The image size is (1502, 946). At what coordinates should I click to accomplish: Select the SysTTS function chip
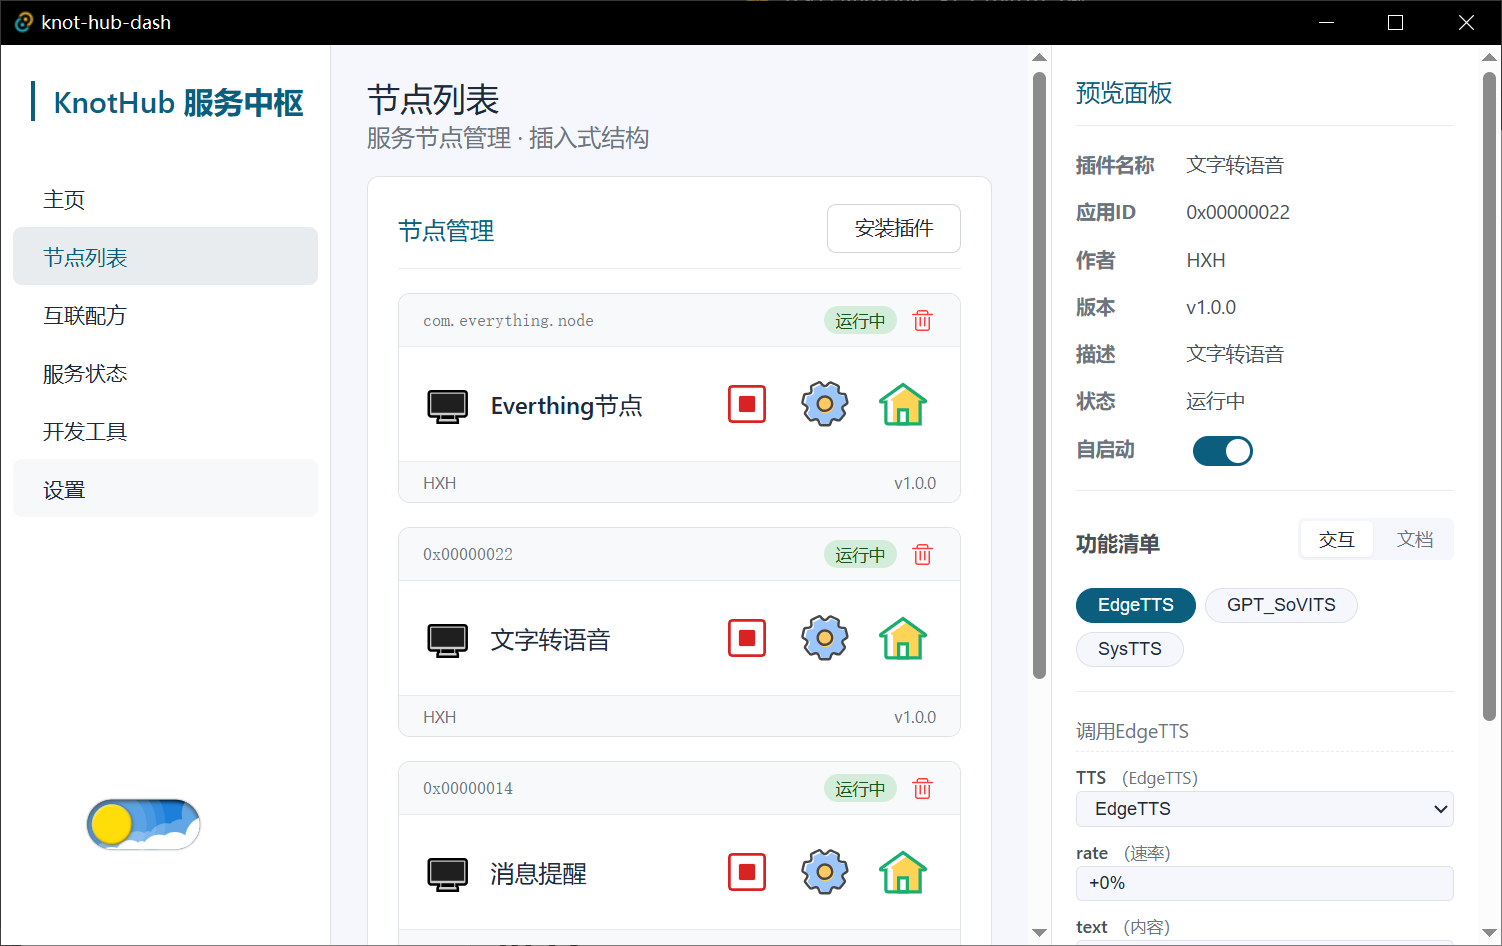point(1129,649)
